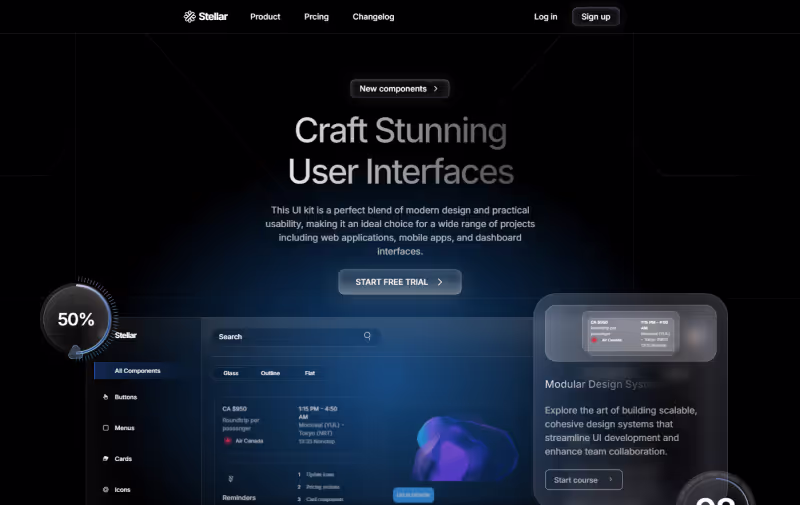Viewport: 800px width, 505px height.
Task: Click the icon above Reminders
Action: click(x=231, y=478)
